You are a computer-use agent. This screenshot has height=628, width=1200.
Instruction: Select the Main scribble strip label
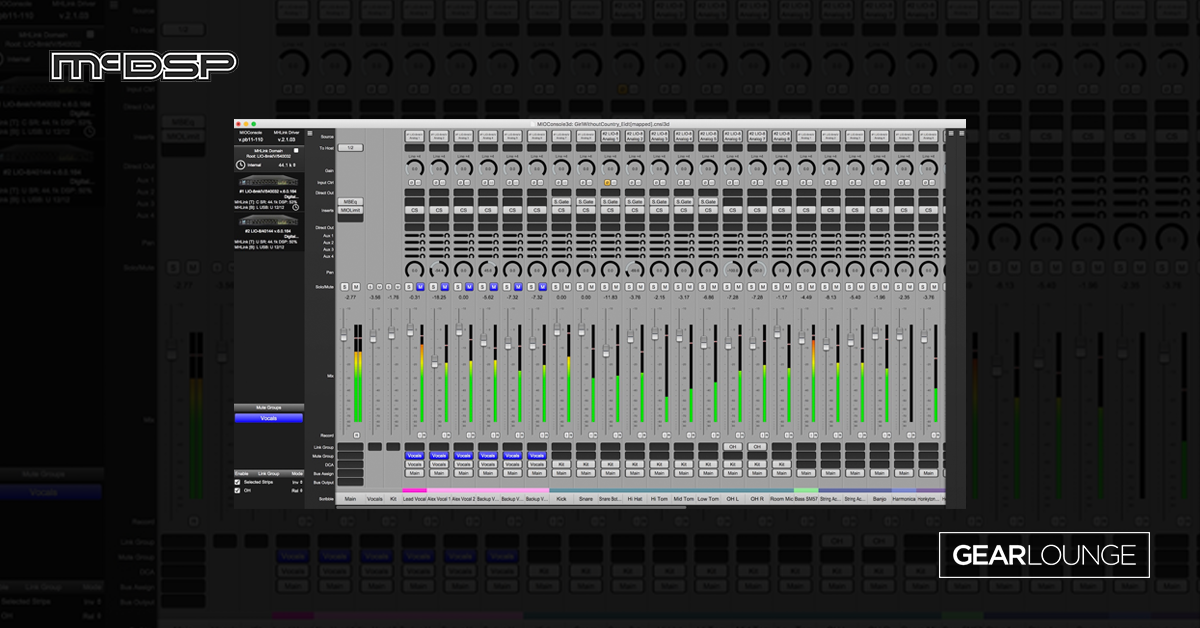pyautogui.click(x=350, y=499)
